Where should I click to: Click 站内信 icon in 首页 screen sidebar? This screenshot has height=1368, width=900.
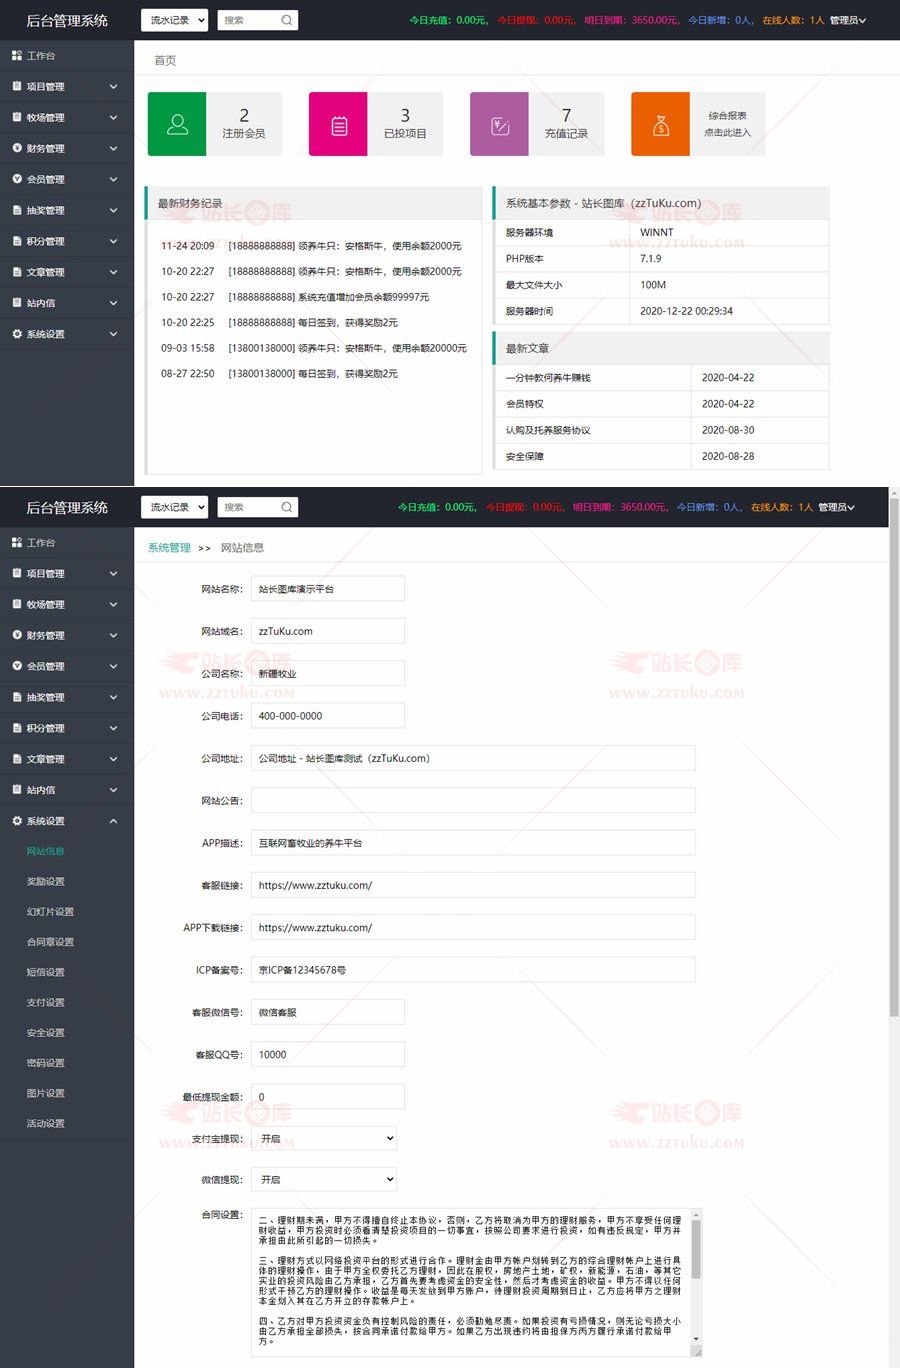coord(16,303)
